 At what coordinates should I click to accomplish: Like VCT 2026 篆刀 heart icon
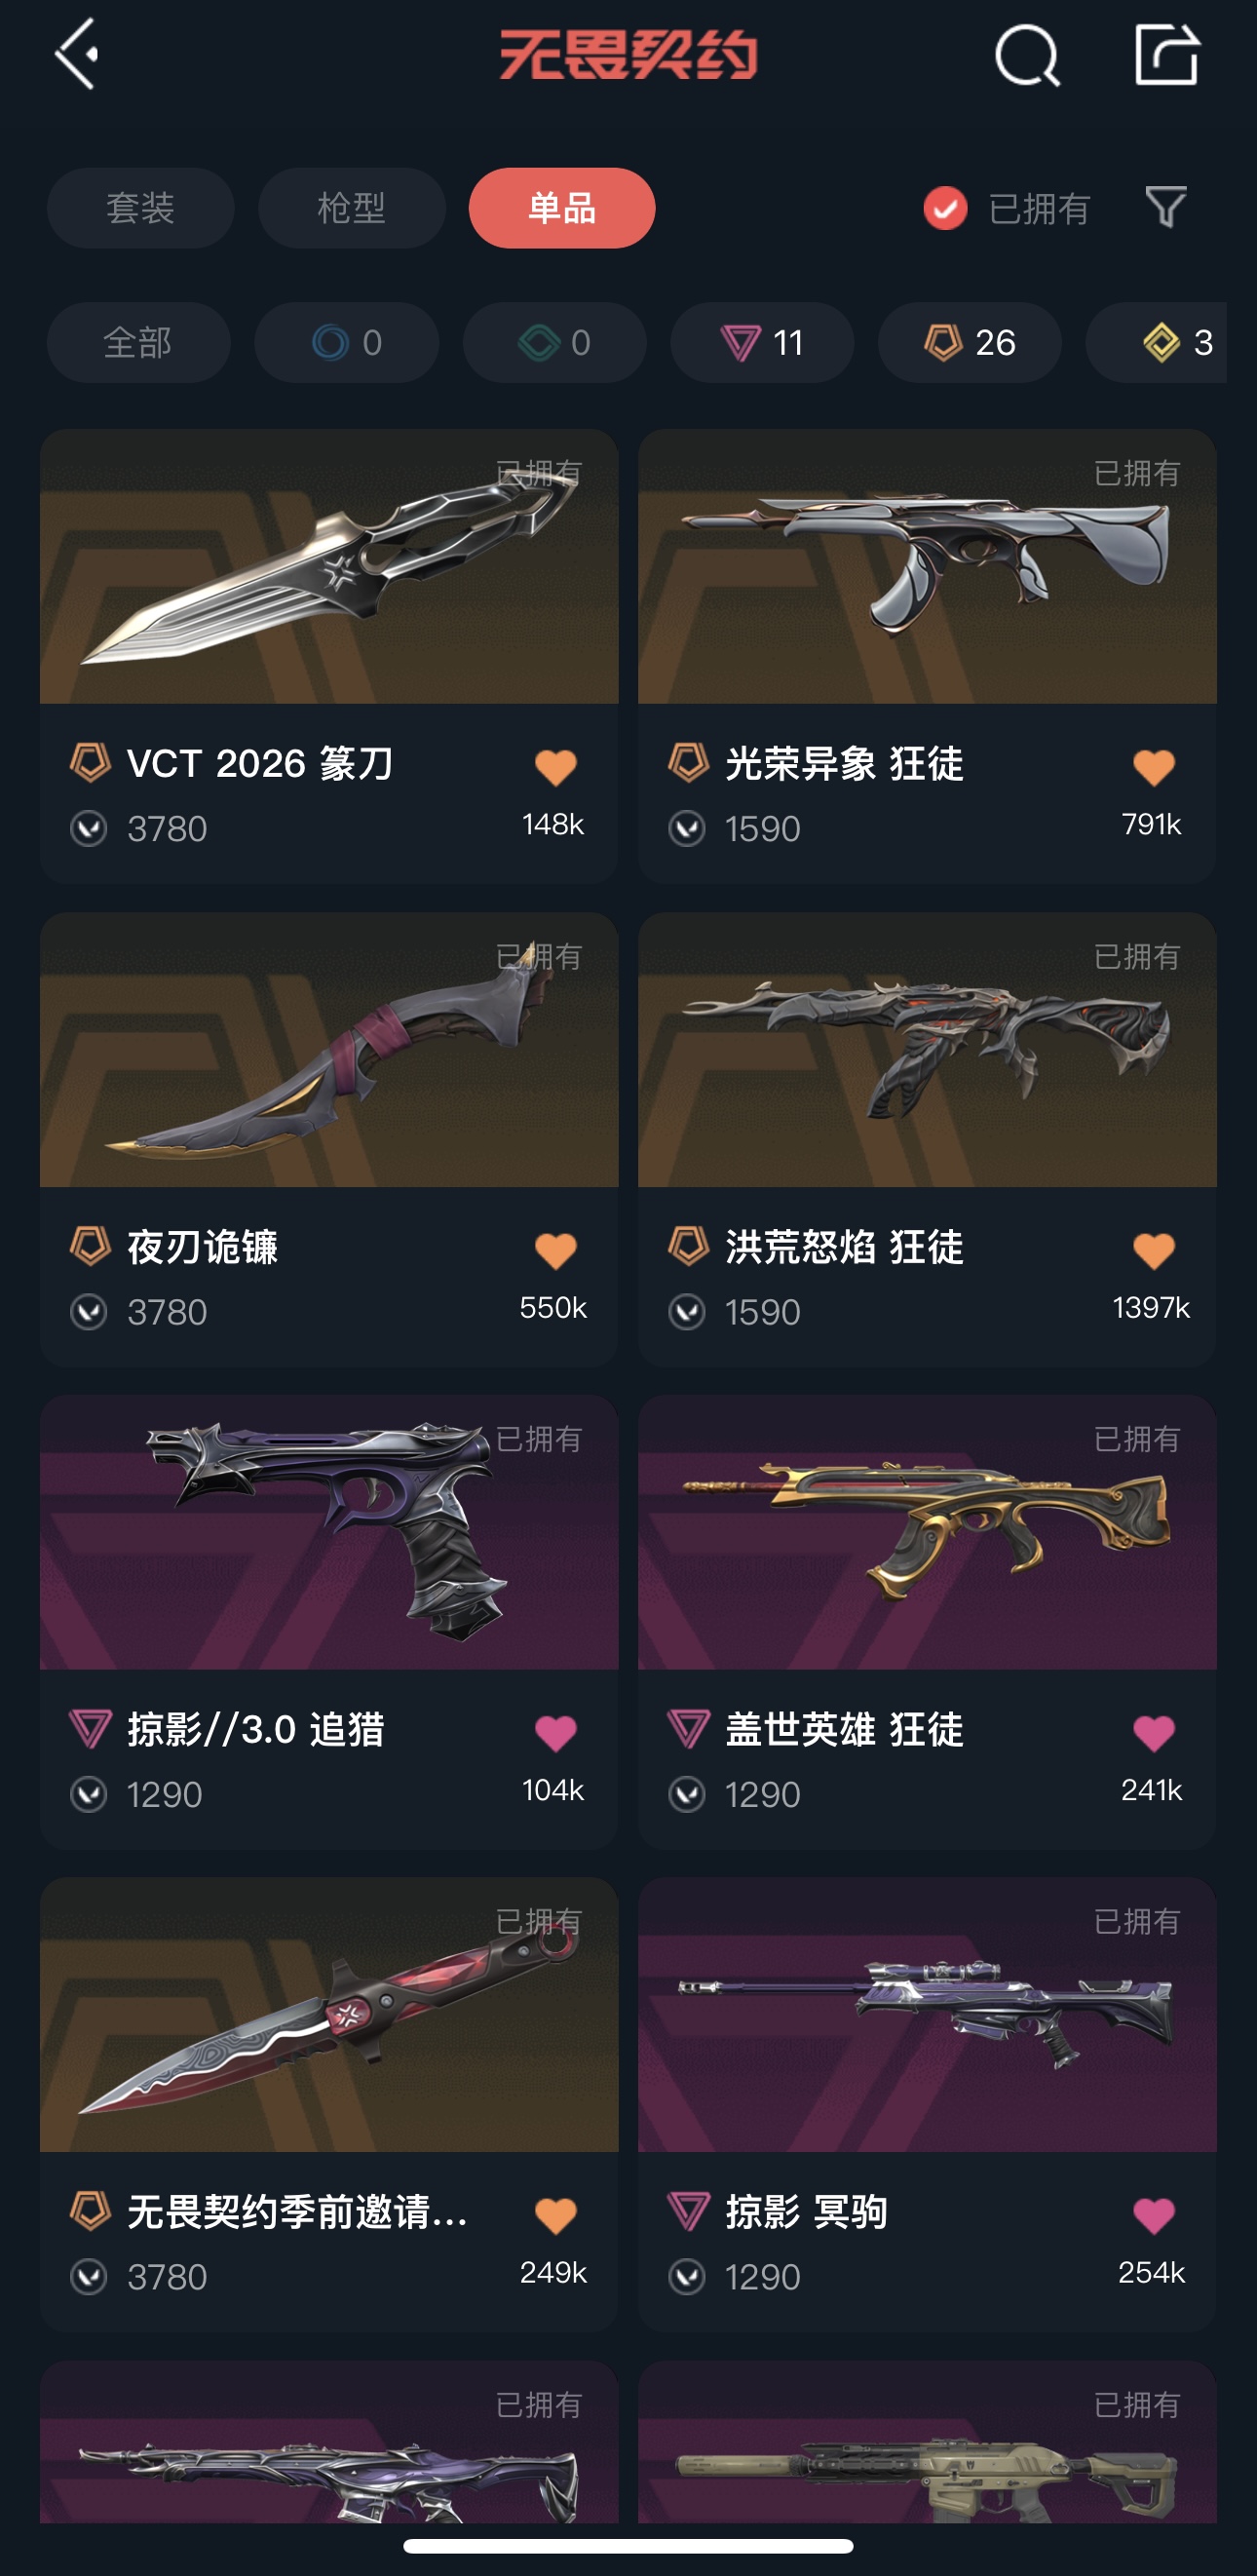click(555, 768)
